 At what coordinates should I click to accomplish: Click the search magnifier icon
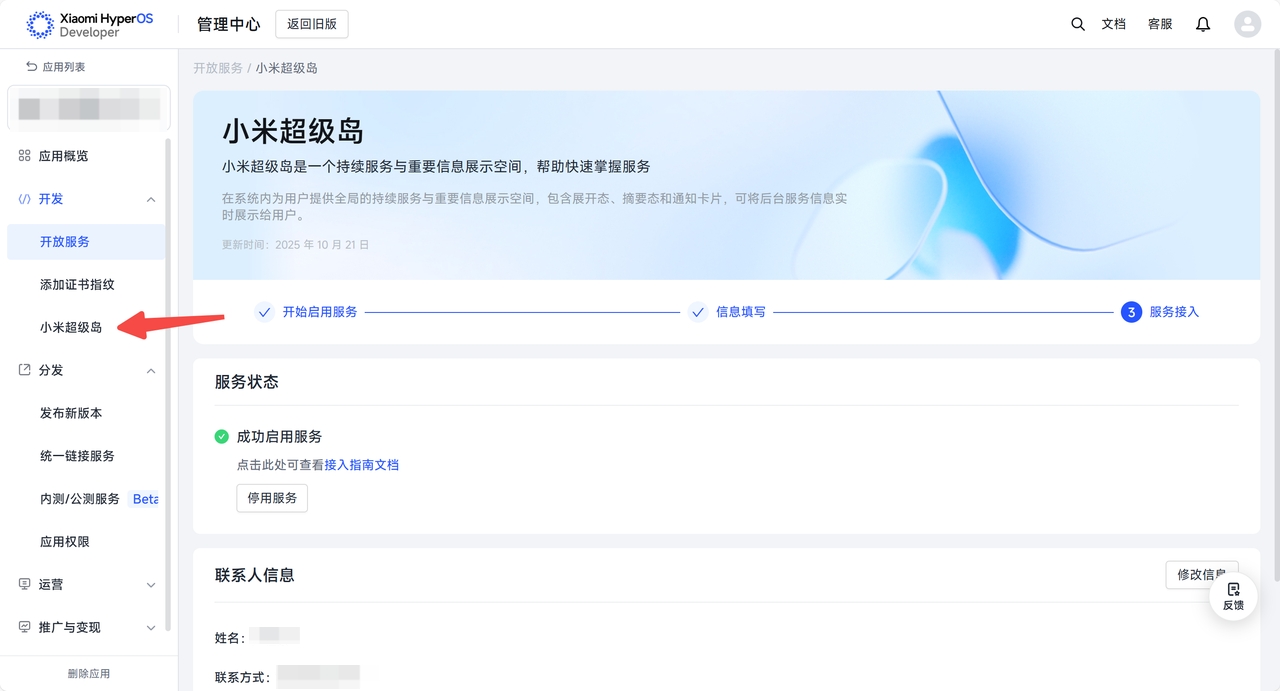[1077, 24]
